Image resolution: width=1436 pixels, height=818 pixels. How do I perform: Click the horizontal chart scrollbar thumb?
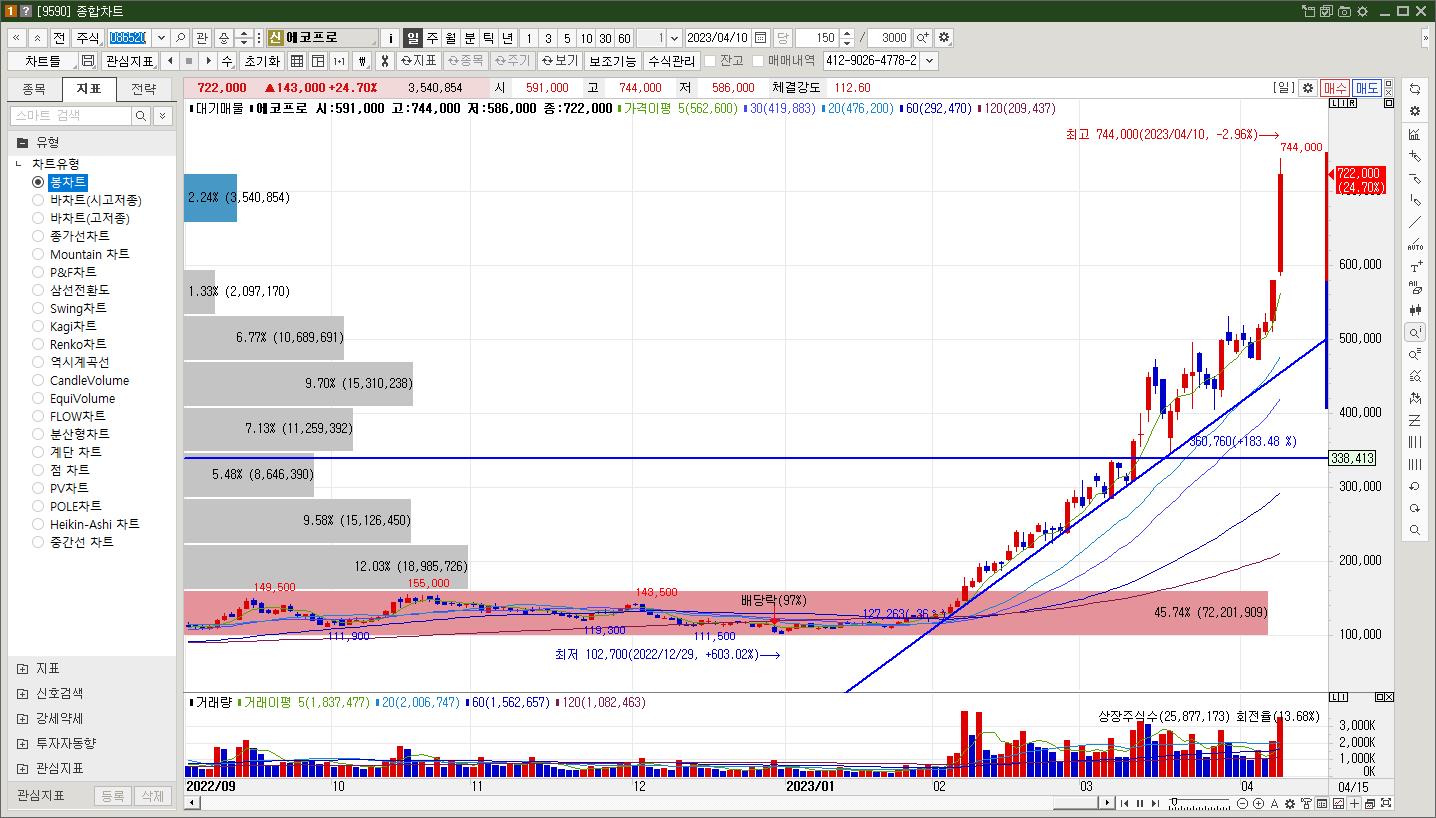click(x=1076, y=803)
